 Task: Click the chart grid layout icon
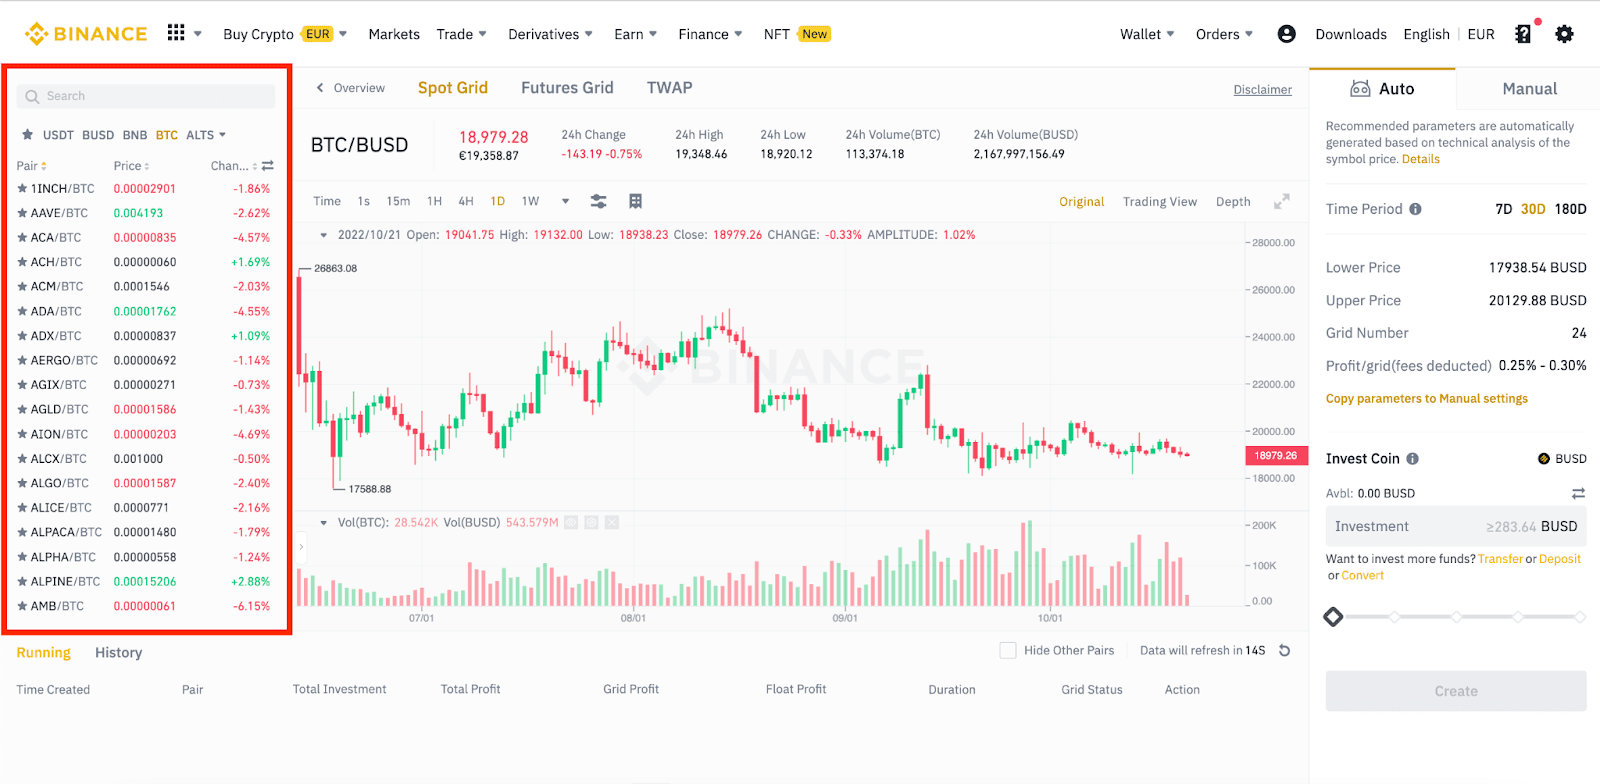(635, 201)
